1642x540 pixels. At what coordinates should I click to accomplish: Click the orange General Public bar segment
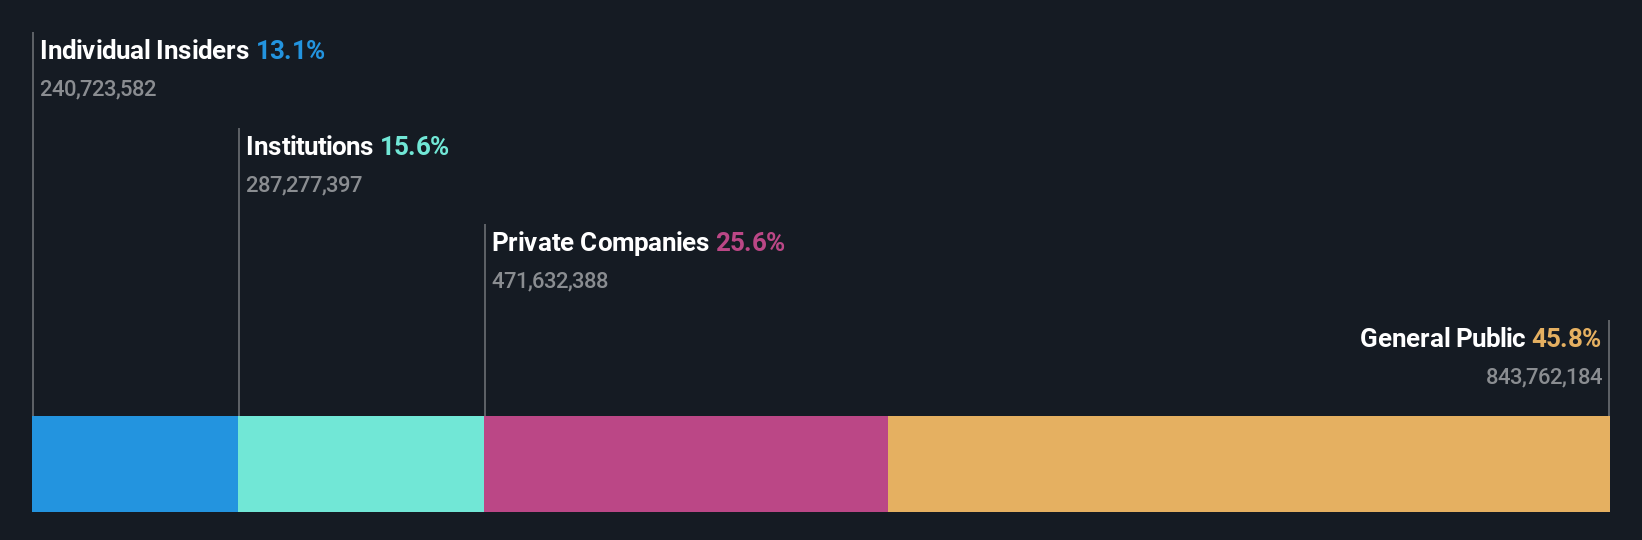click(1249, 464)
